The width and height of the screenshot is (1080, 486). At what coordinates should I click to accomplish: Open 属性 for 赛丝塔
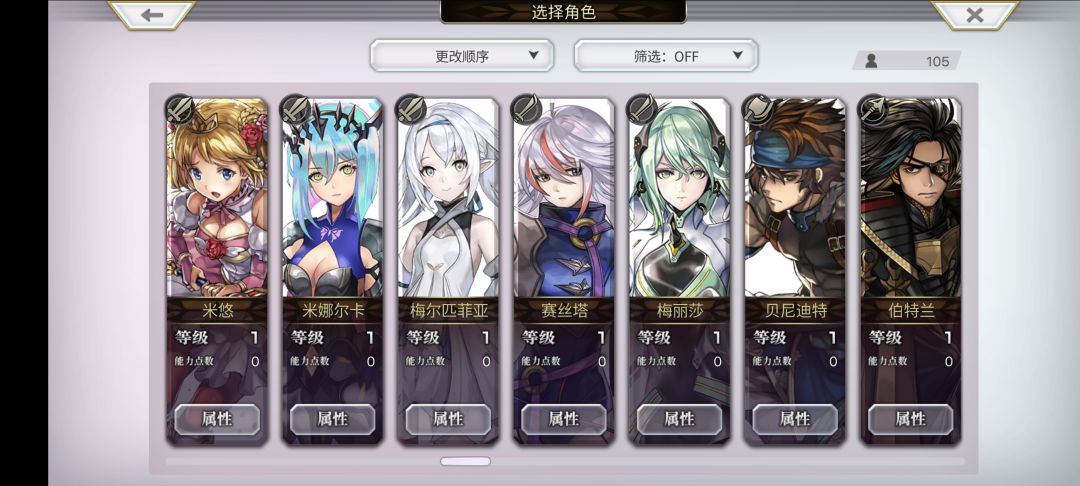[x=563, y=419]
